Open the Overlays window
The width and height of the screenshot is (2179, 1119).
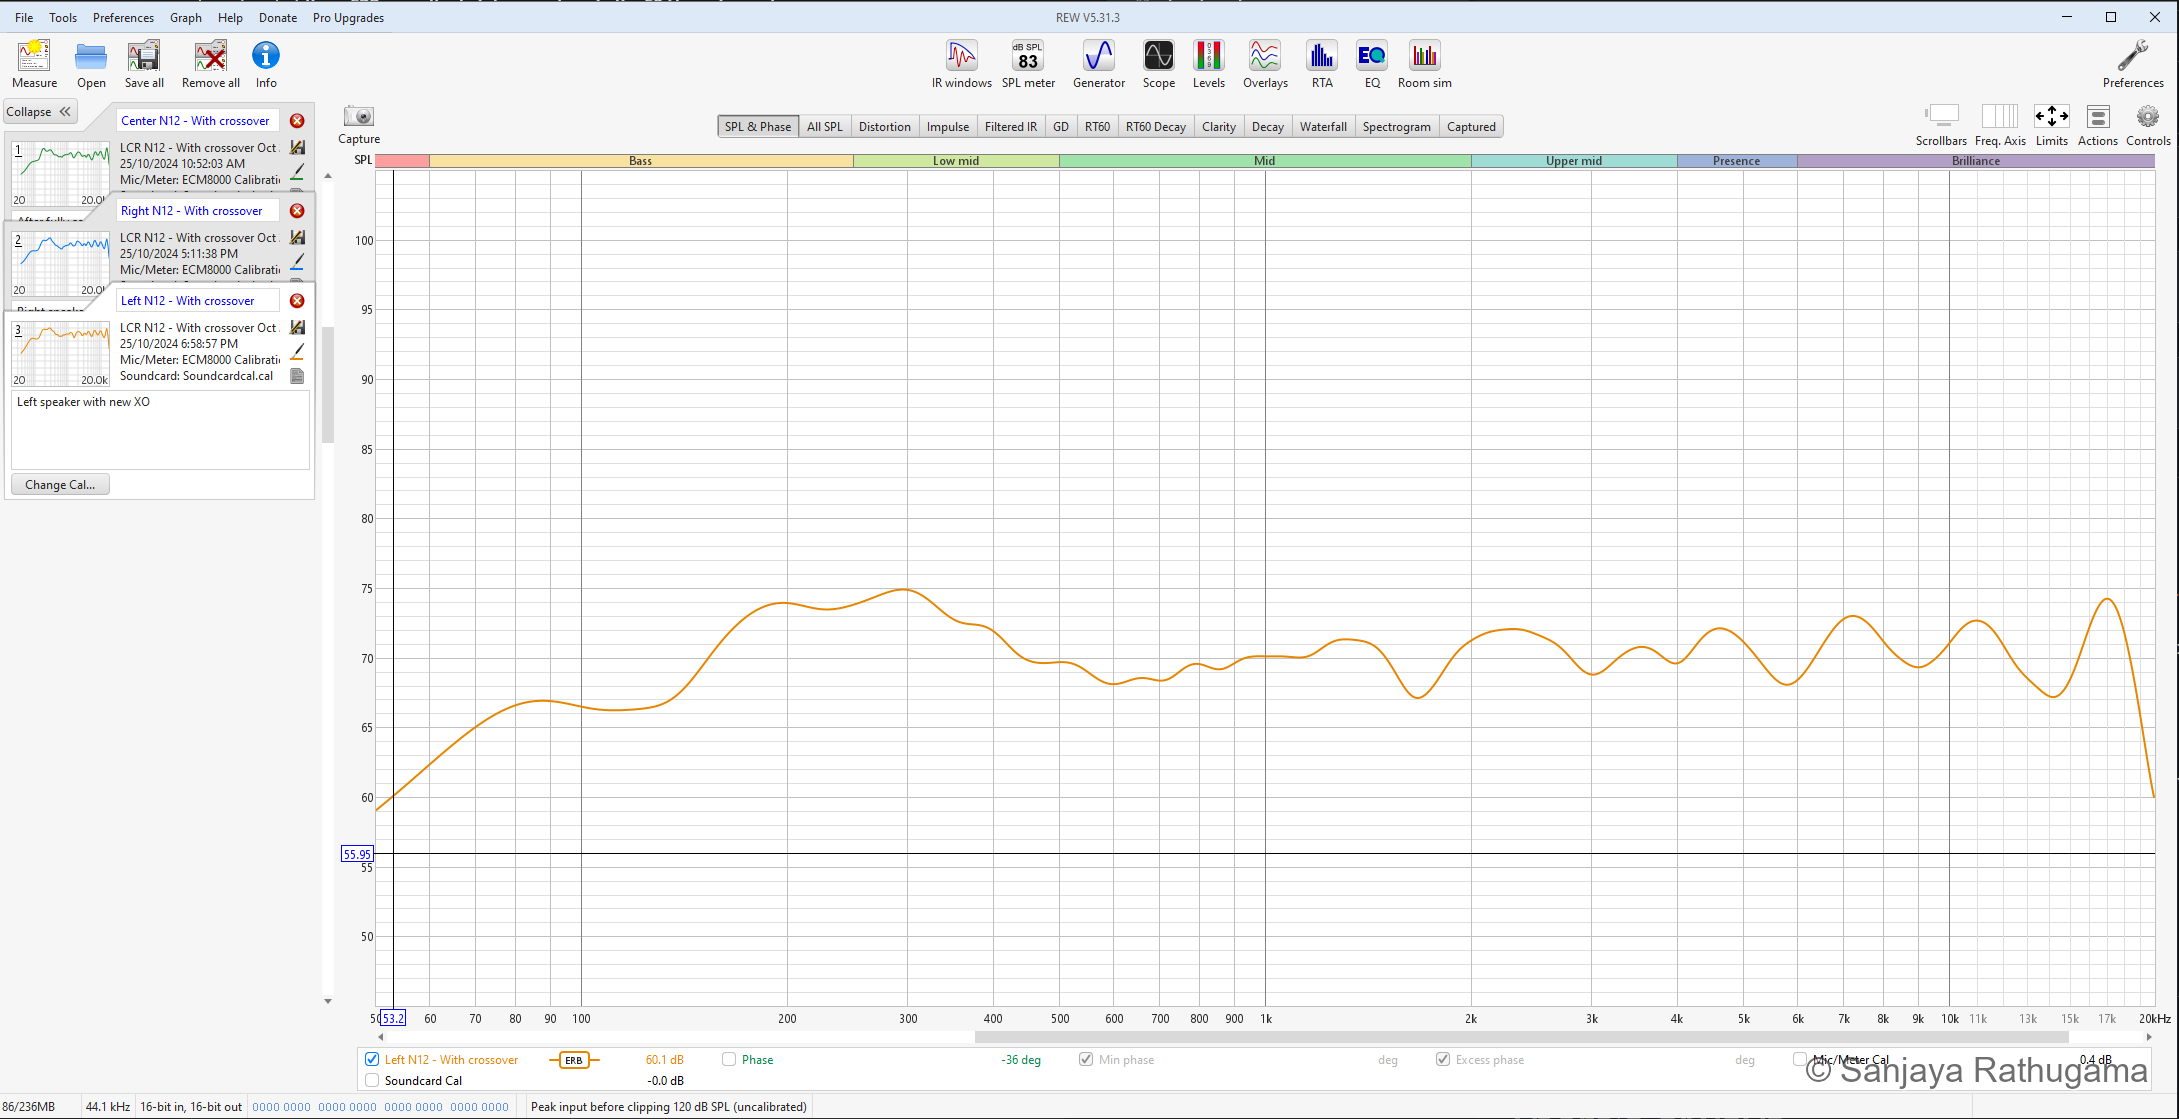1264,56
